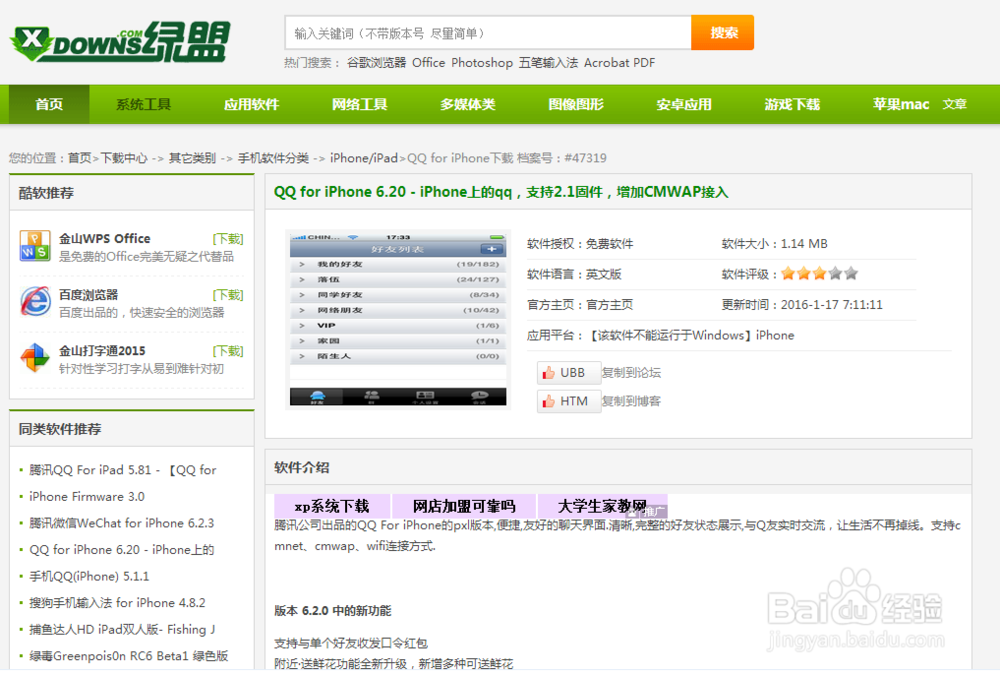
Task: Open the 安卓应用 navigation tab
Action: coord(684,104)
